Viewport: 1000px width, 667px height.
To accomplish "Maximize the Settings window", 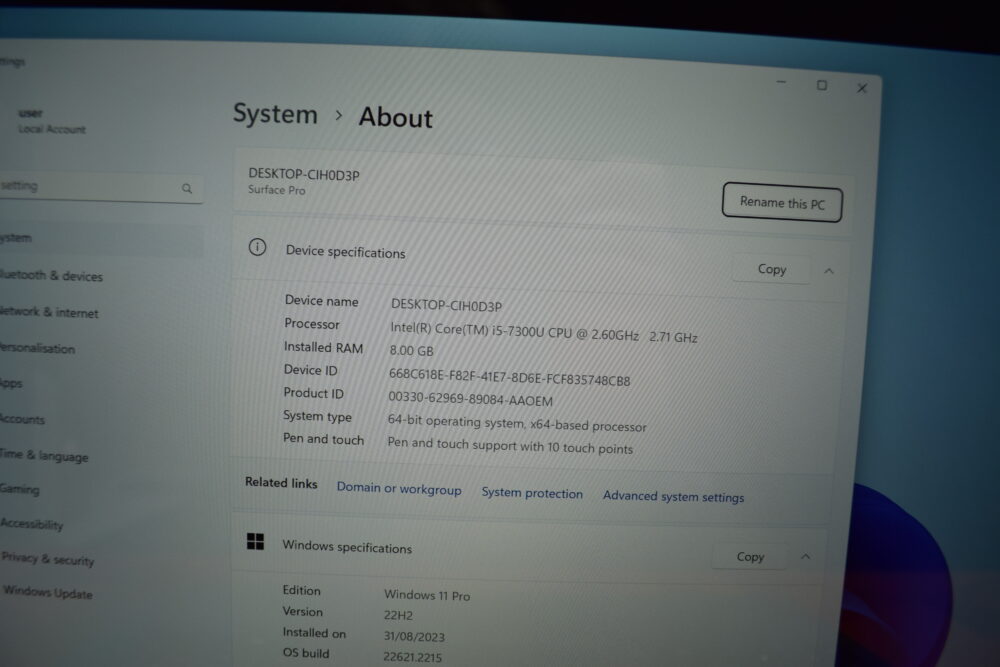I will [x=821, y=85].
